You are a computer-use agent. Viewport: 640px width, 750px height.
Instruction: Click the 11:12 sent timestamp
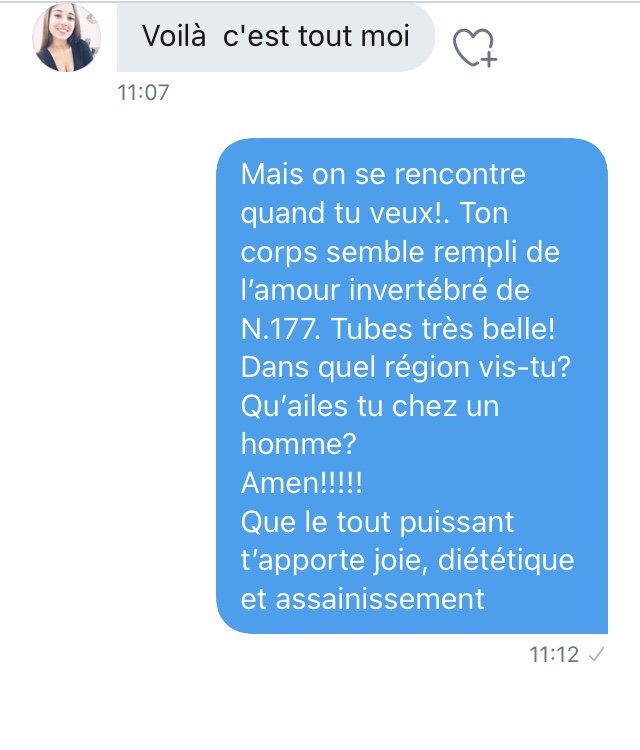pyautogui.click(x=554, y=655)
